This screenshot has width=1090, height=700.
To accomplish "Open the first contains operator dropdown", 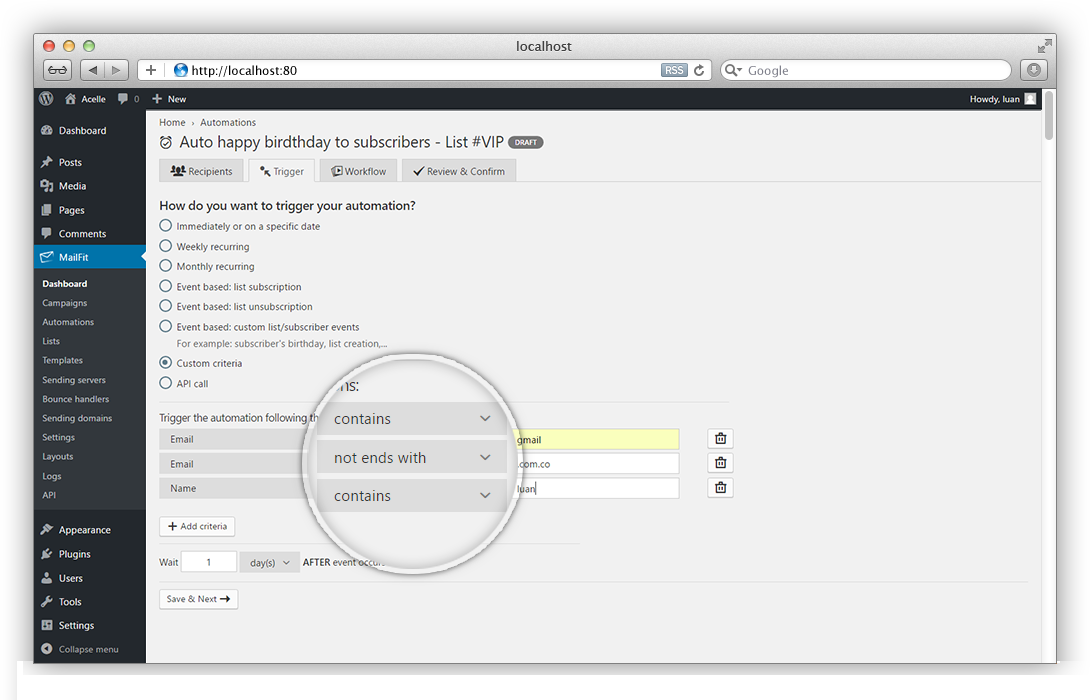I will (x=412, y=418).
